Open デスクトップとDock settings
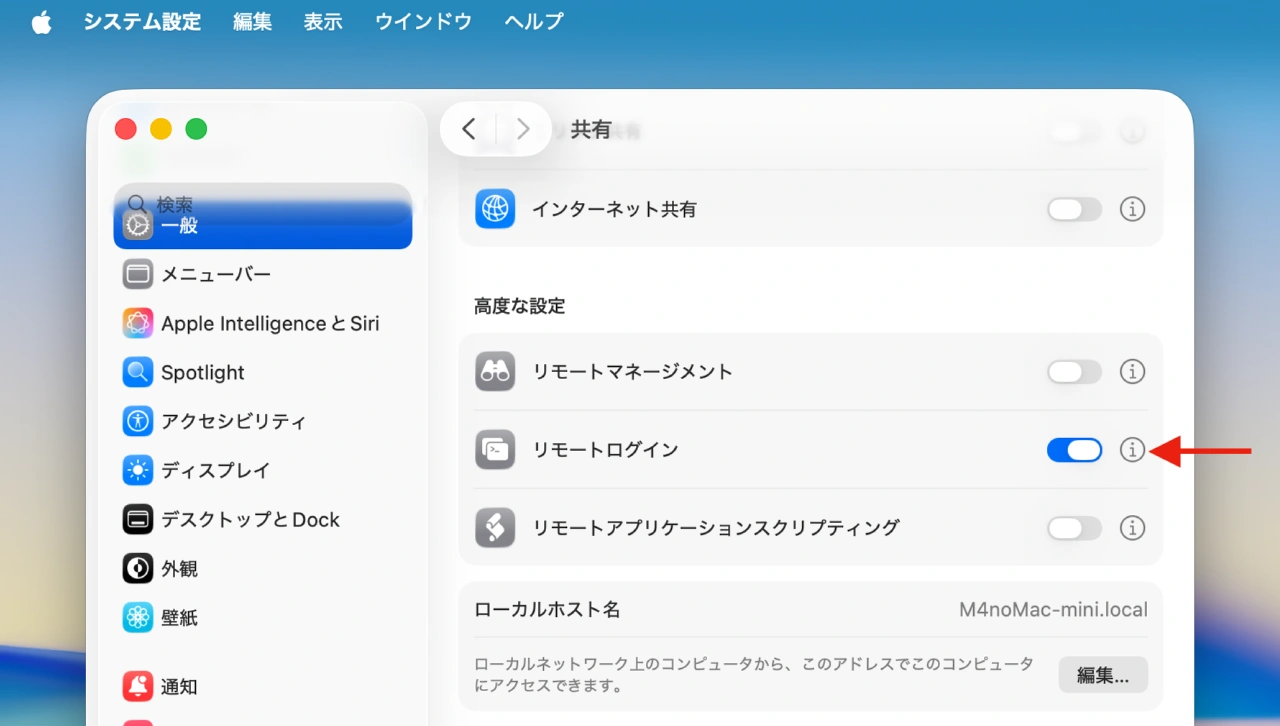Viewport: 1280px width, 726px height. click(137, 519)
